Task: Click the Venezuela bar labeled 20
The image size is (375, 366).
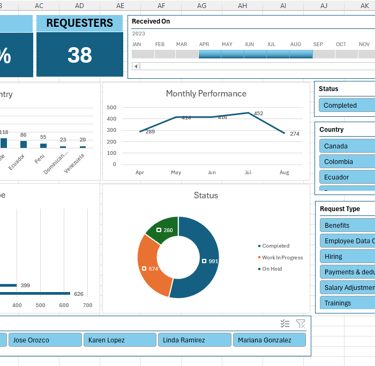Action: (x=83, y=147)
